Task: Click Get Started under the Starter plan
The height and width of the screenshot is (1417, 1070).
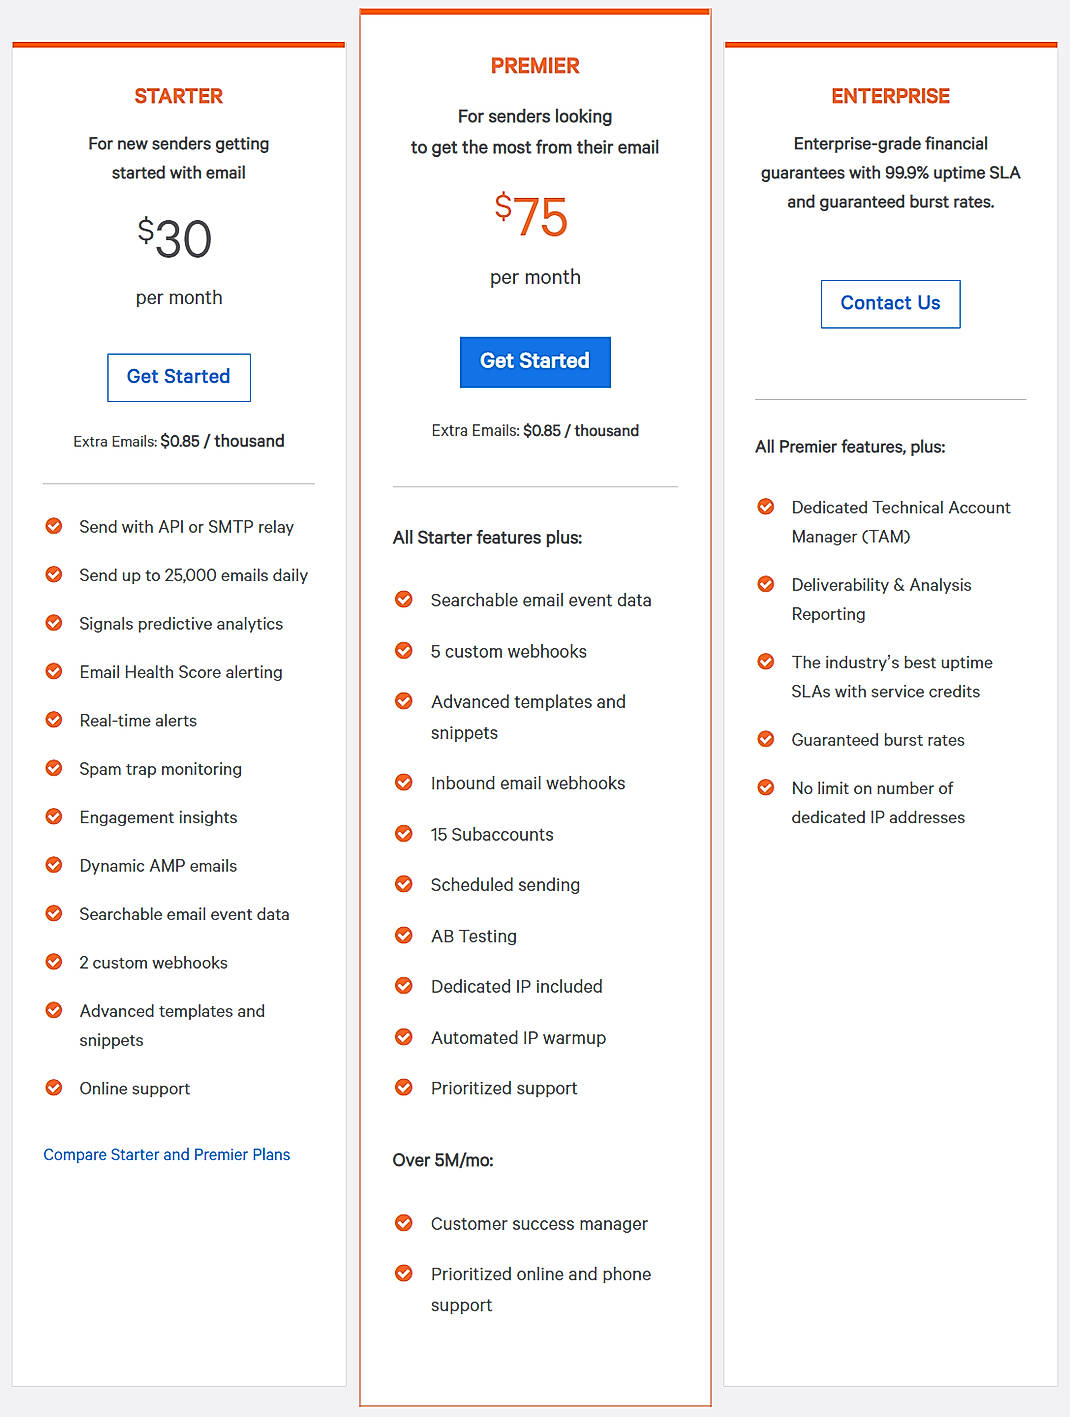Action: tap(178, 377)
